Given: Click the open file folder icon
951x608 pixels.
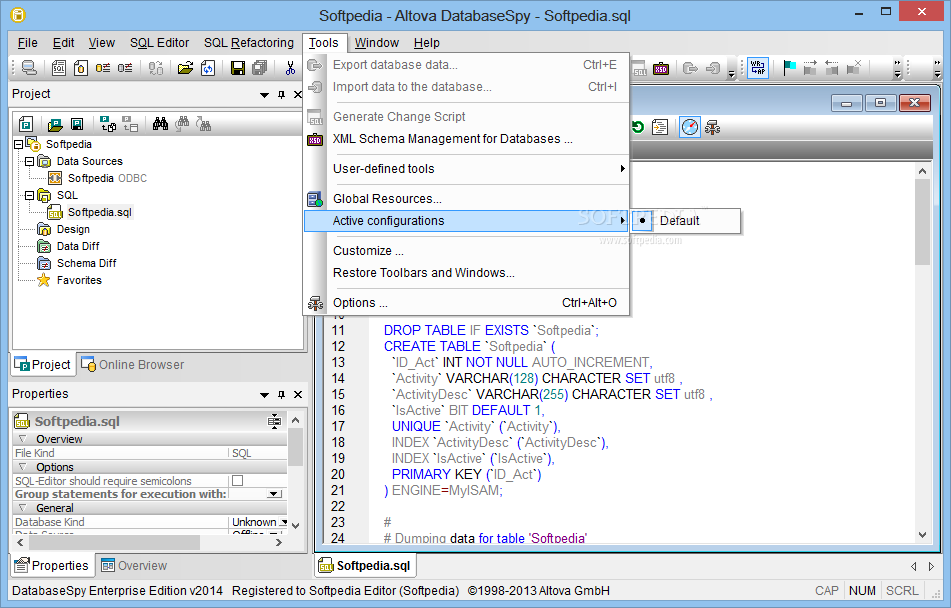Looking at the screenshot, I should 186,67.
